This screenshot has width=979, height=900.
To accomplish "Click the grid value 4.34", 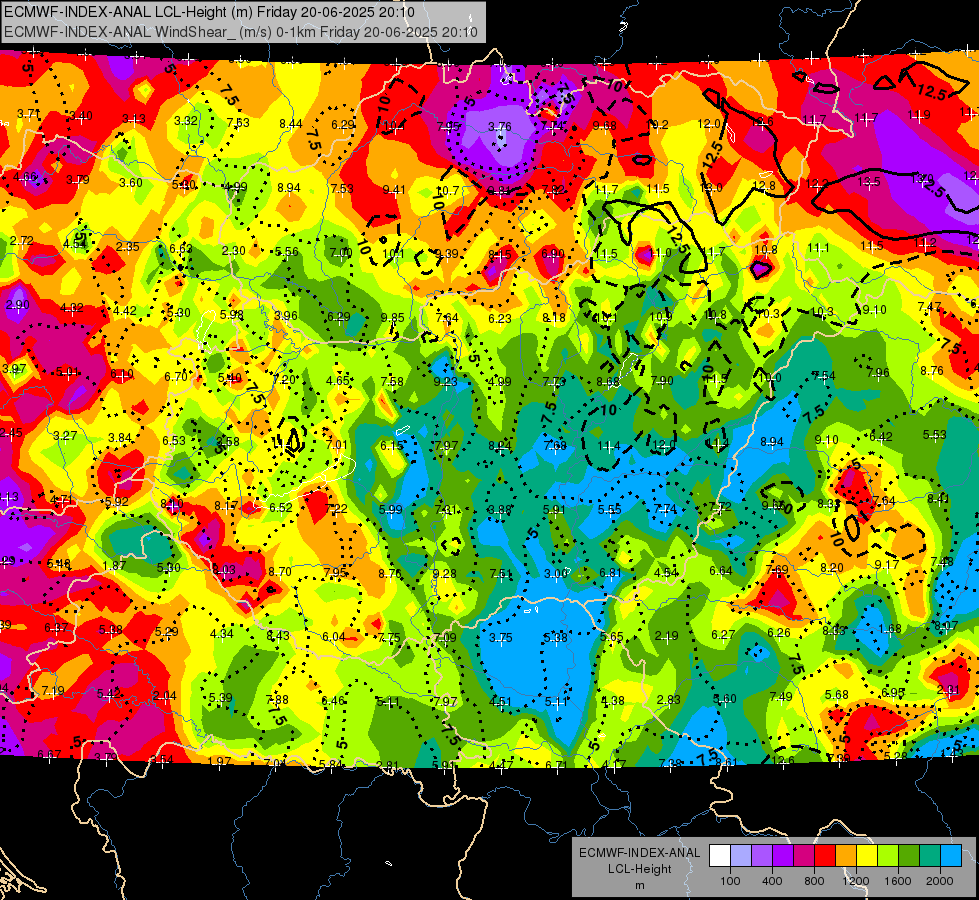I will coord(222,633).
